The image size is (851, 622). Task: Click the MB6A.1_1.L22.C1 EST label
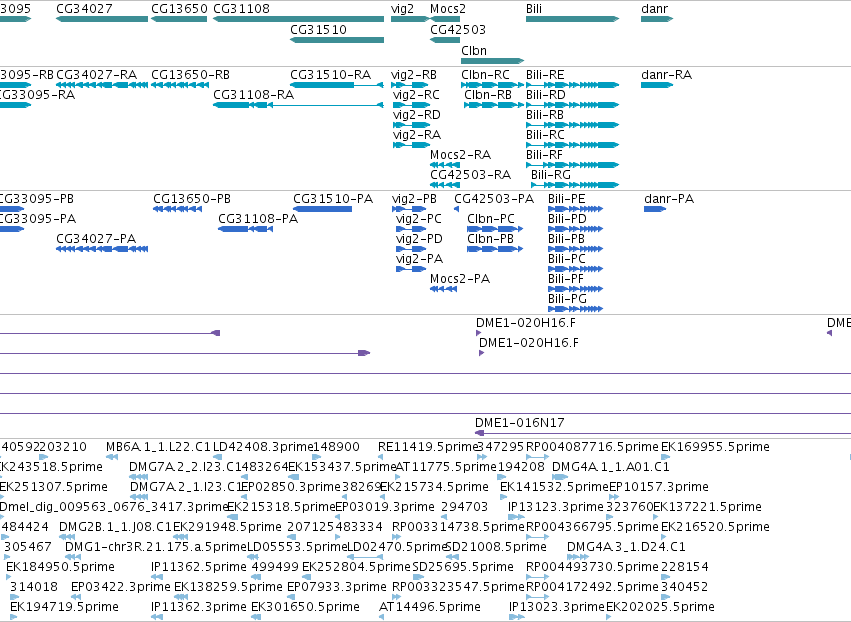(158, 447)
